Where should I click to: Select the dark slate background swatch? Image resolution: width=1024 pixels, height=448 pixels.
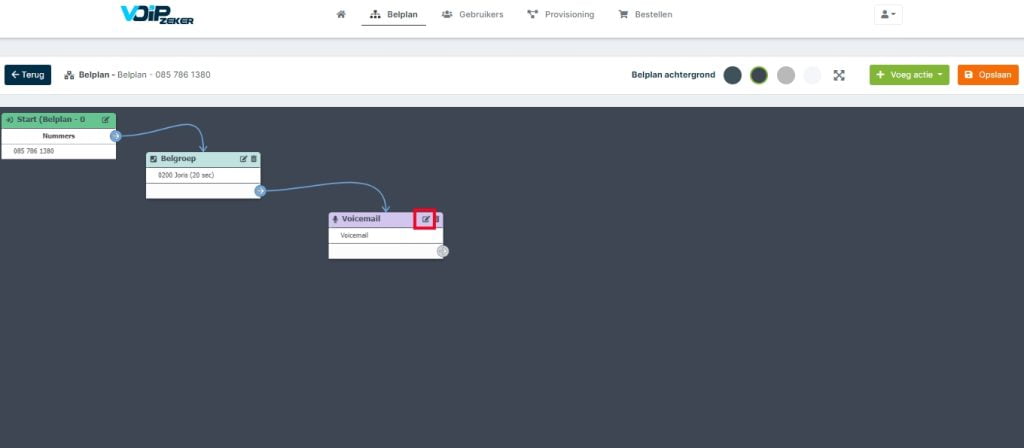coord(732,75)
